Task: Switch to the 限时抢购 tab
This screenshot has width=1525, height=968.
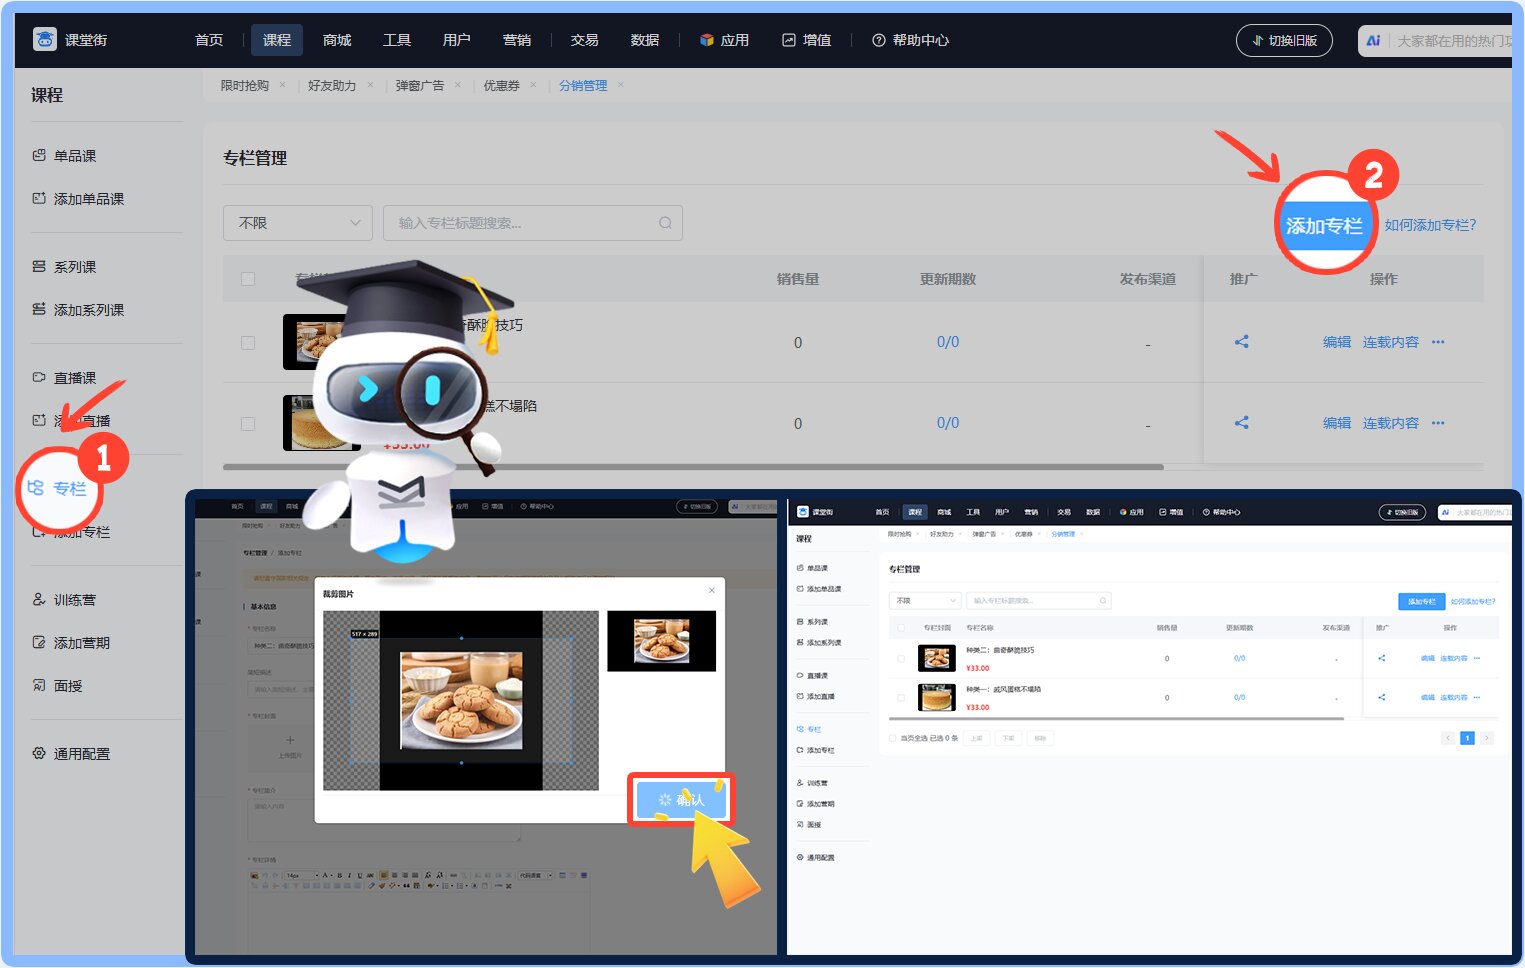Action: 245,85
